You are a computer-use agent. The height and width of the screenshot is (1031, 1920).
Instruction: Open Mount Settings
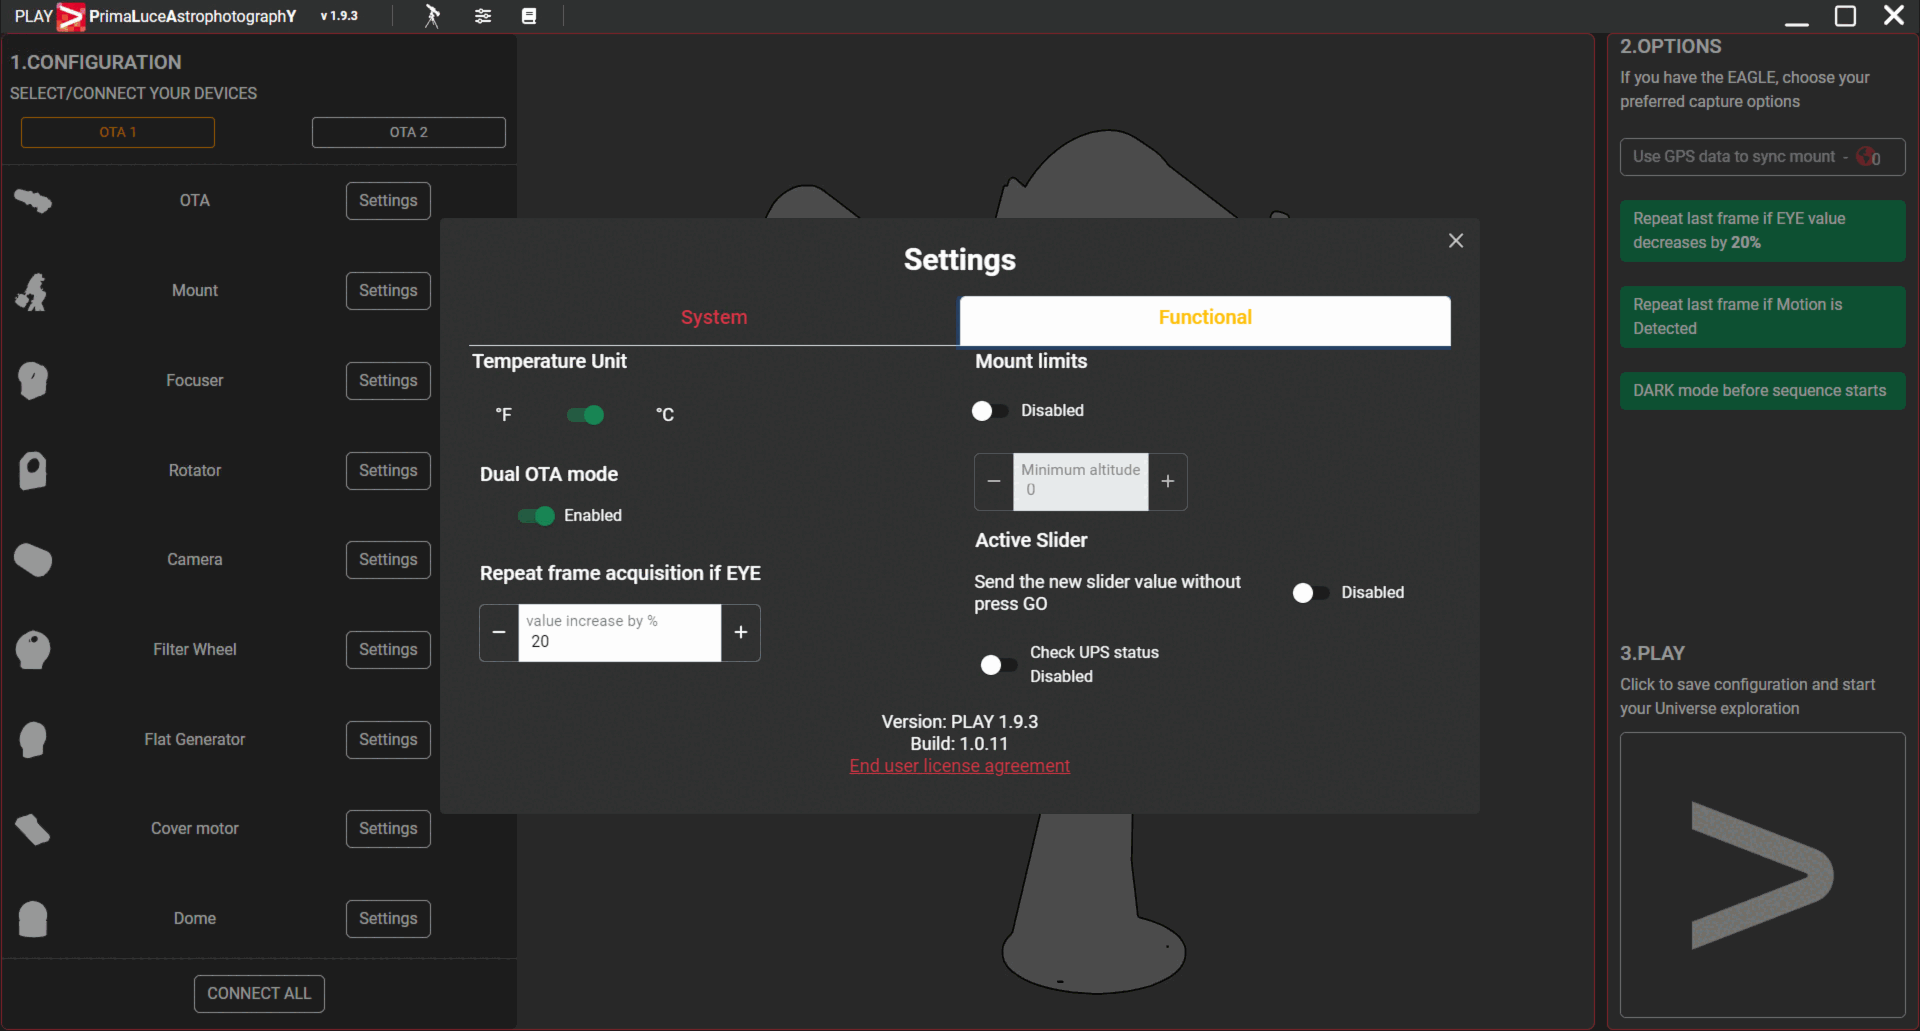388,291
